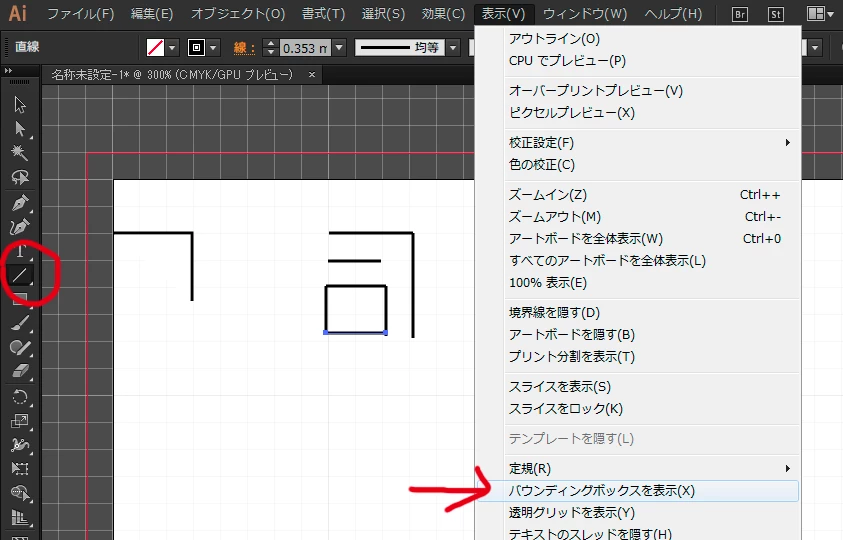This screenshot has width=843, height=540.
Task: Open the arrange documents layout icon
Action: (820, 13)
